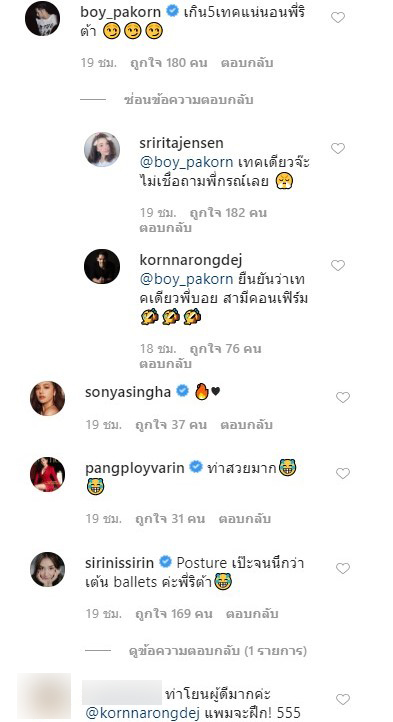Reply to sonyasingha's comment
Screen dimensions: 393x722
point(246,425)
